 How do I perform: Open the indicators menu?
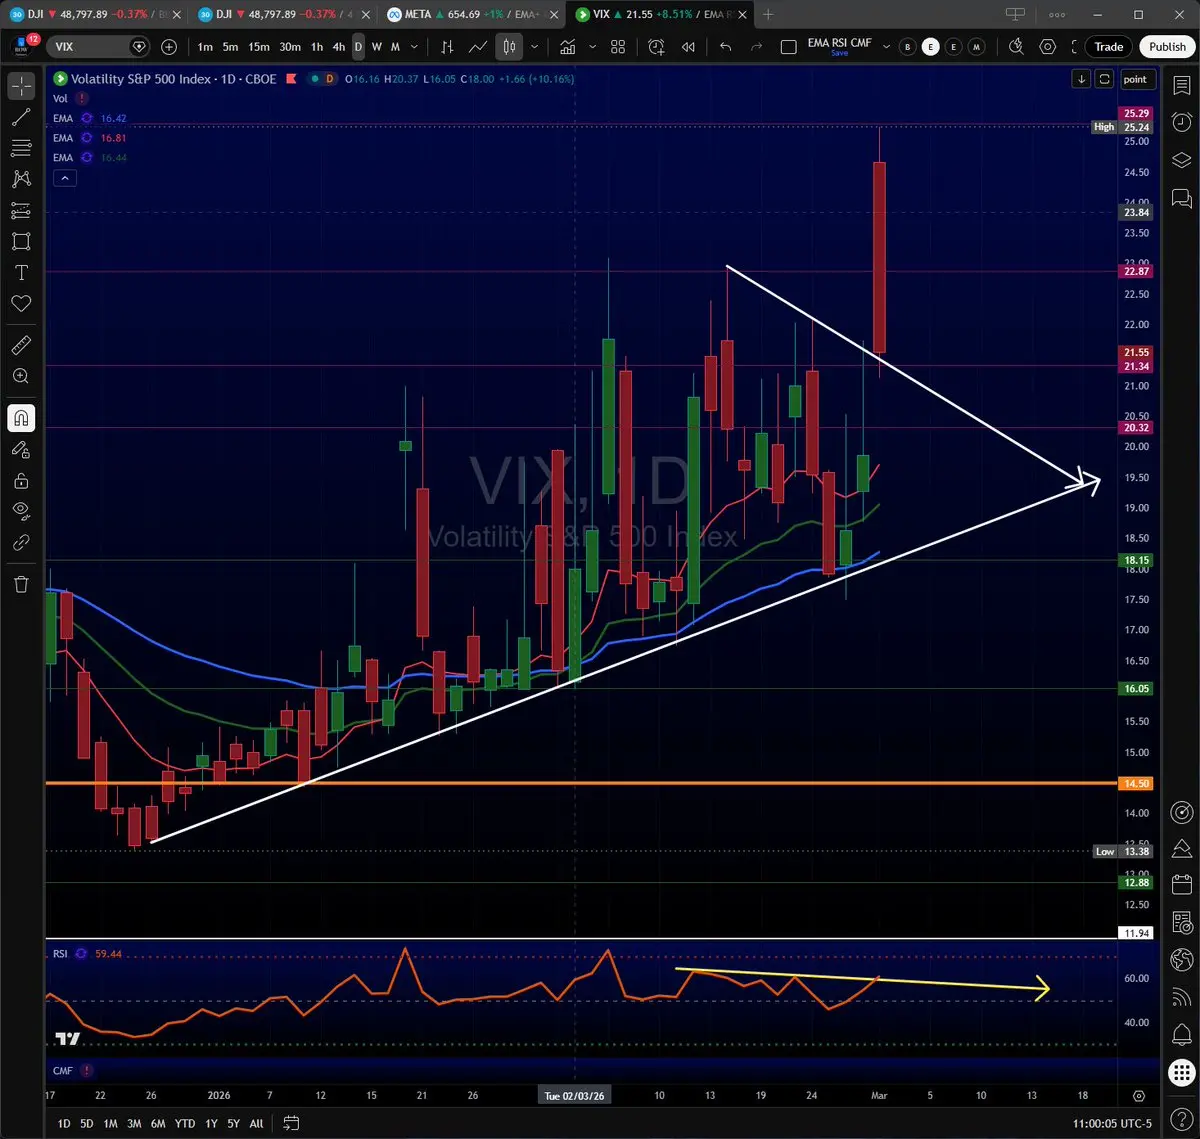pyautogui.click(x=568, y=47)
